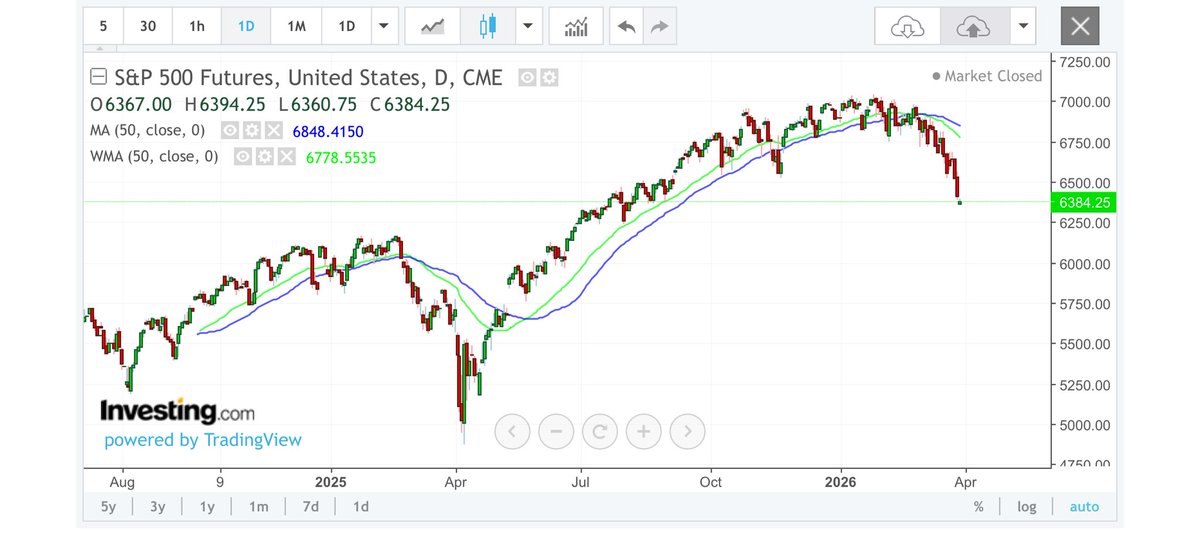Zoom in with the plus button
The height and width of the screenshot is (554, 1200).
[644, 432]
